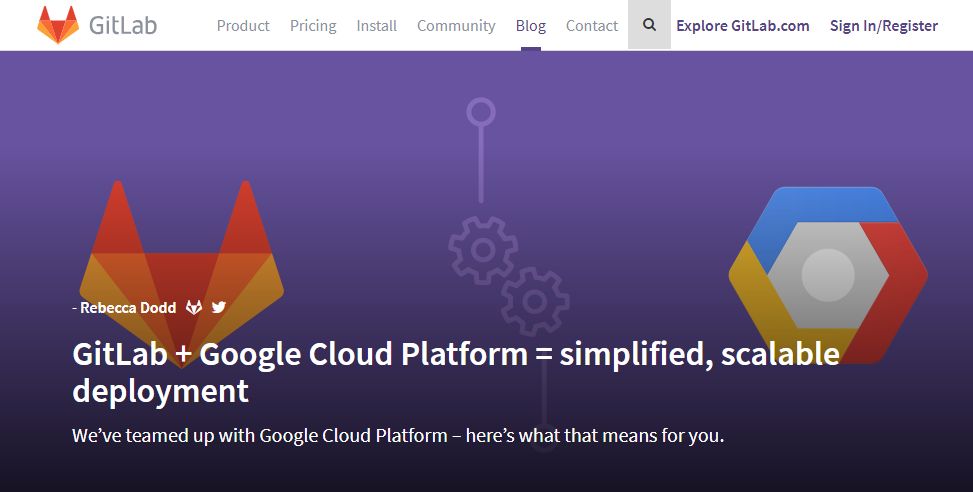Click the GitLab fox logo in header
973x492 pixels.
[x=58, y=25]
